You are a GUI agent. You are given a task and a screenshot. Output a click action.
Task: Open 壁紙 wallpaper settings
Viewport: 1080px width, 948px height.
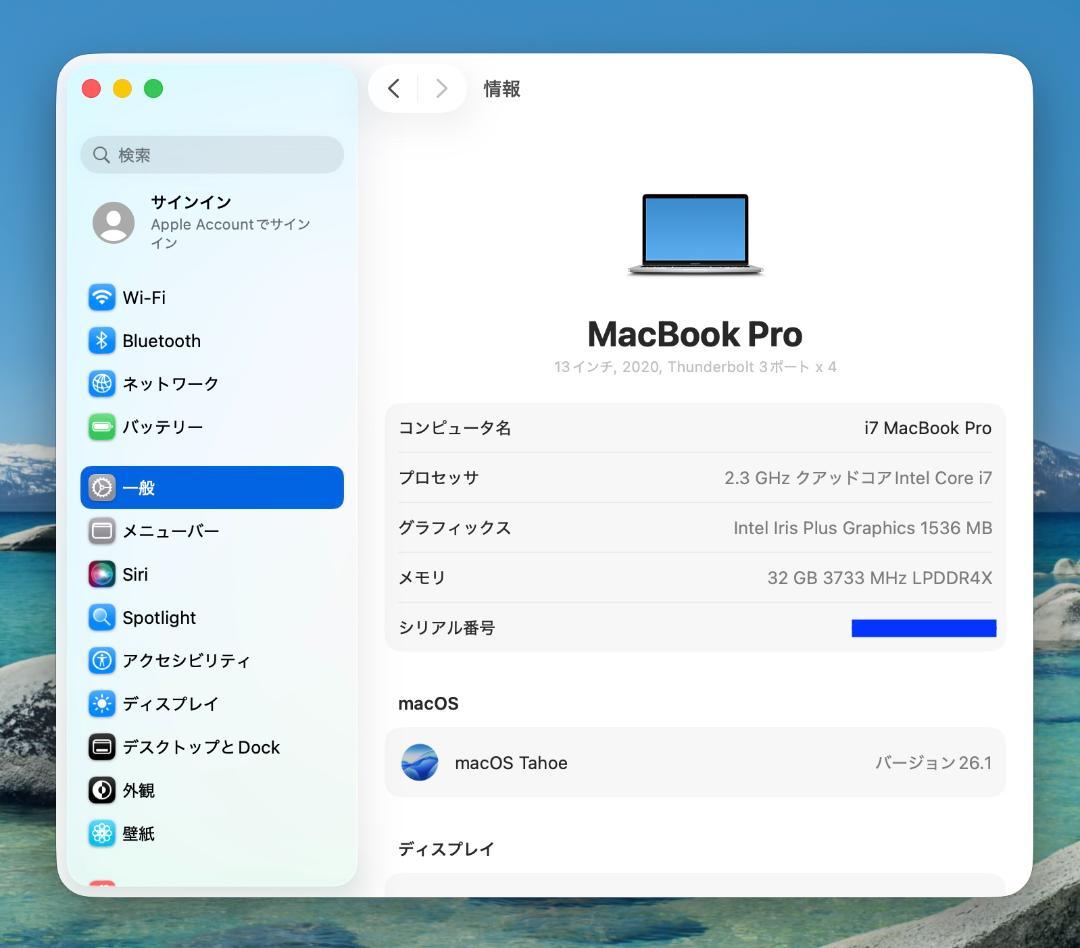click(138, 833)
